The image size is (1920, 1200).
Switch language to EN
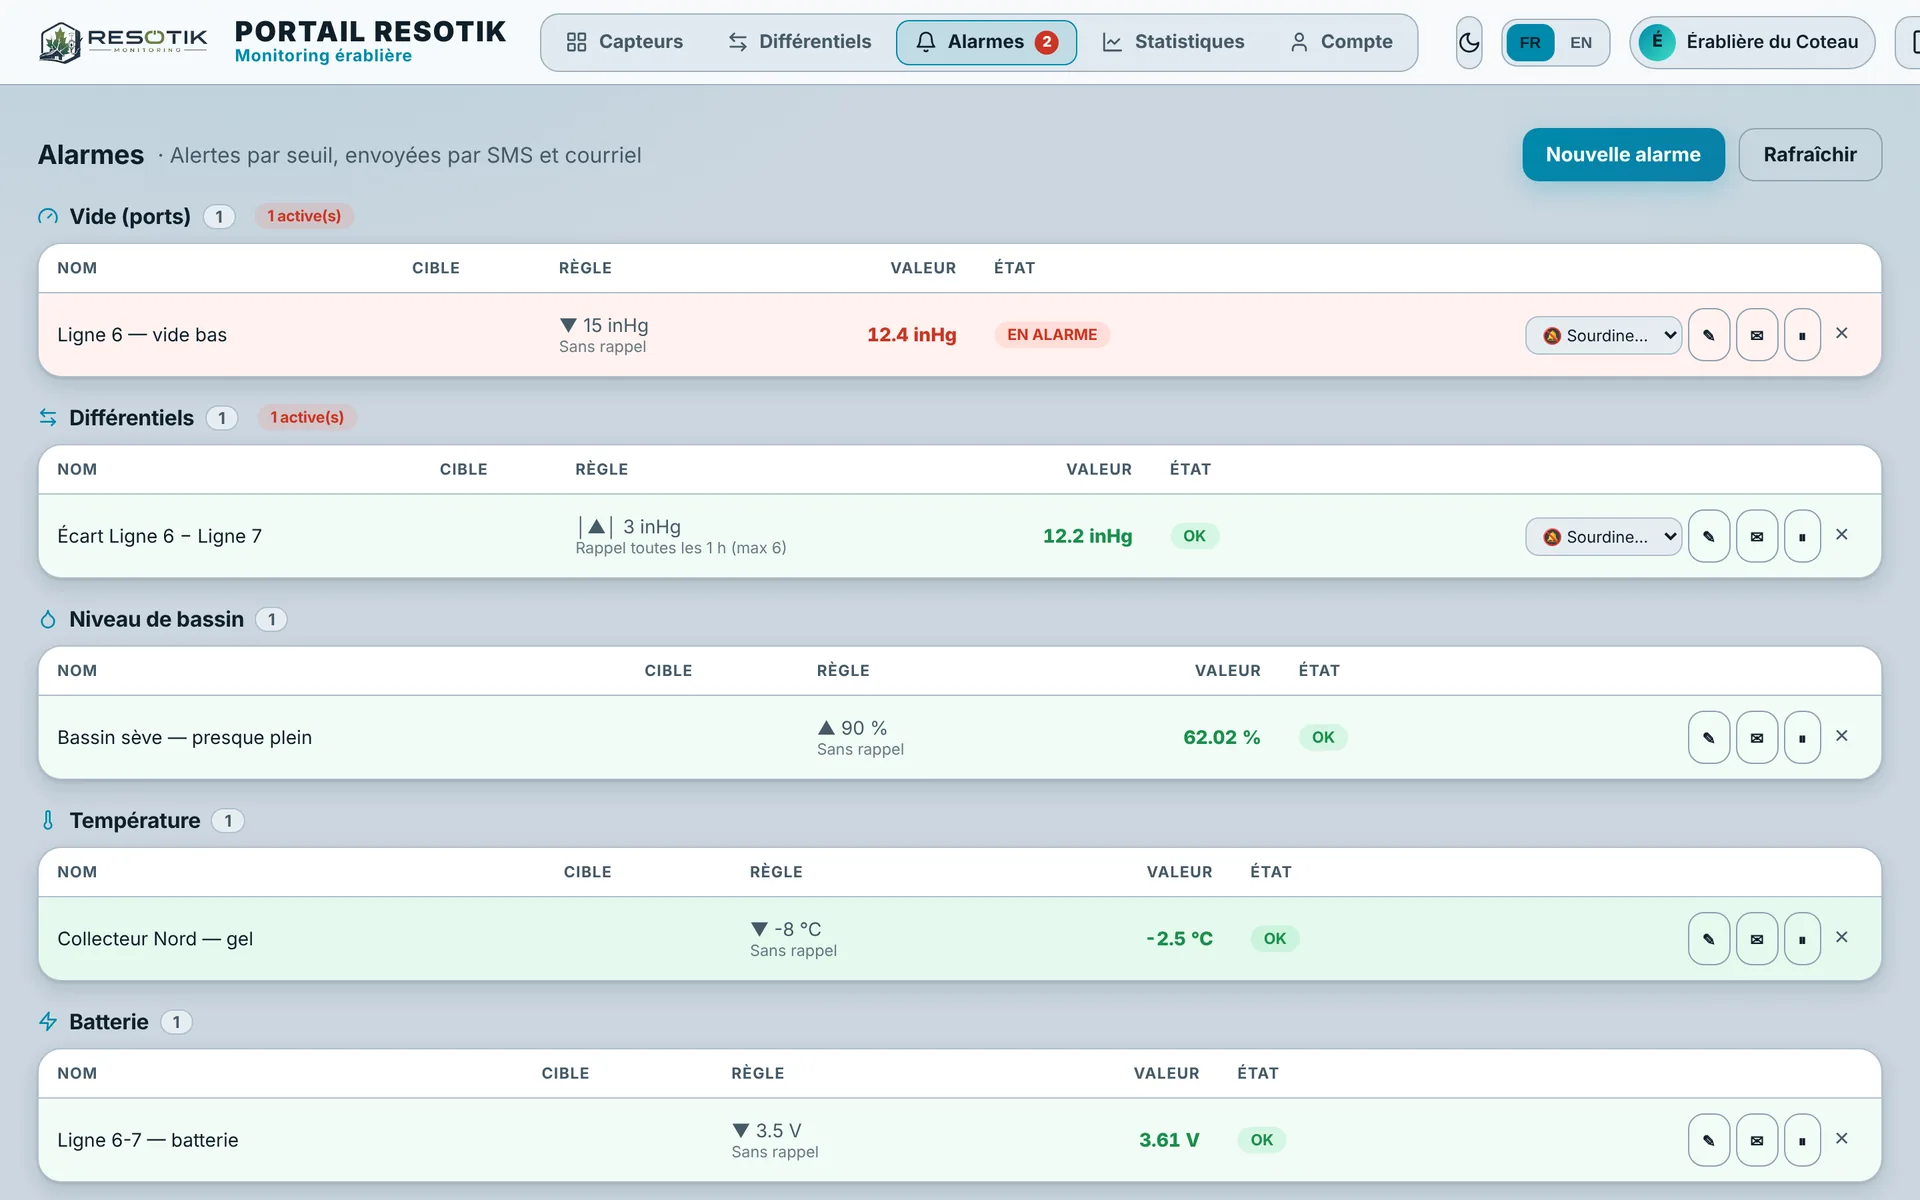tap(1580, 42)
